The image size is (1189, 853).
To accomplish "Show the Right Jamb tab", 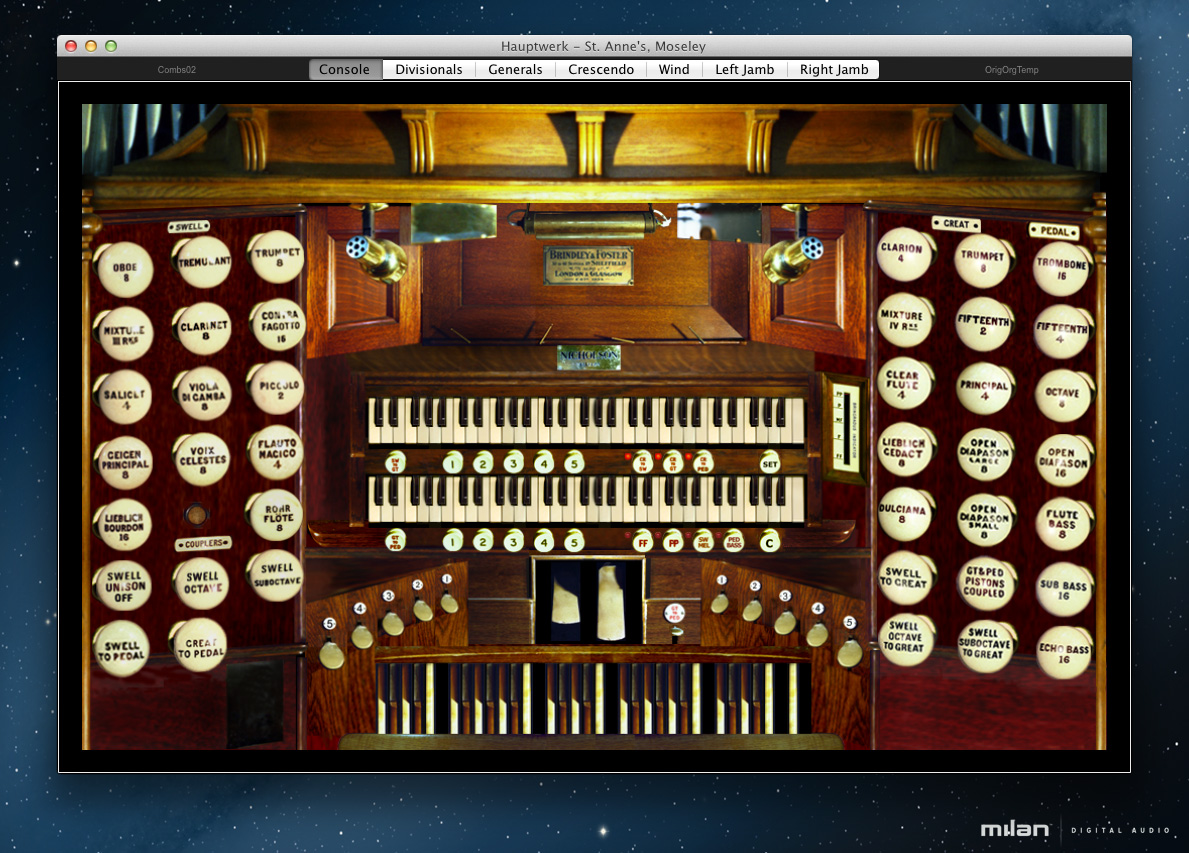I will [x=834, y=69].
